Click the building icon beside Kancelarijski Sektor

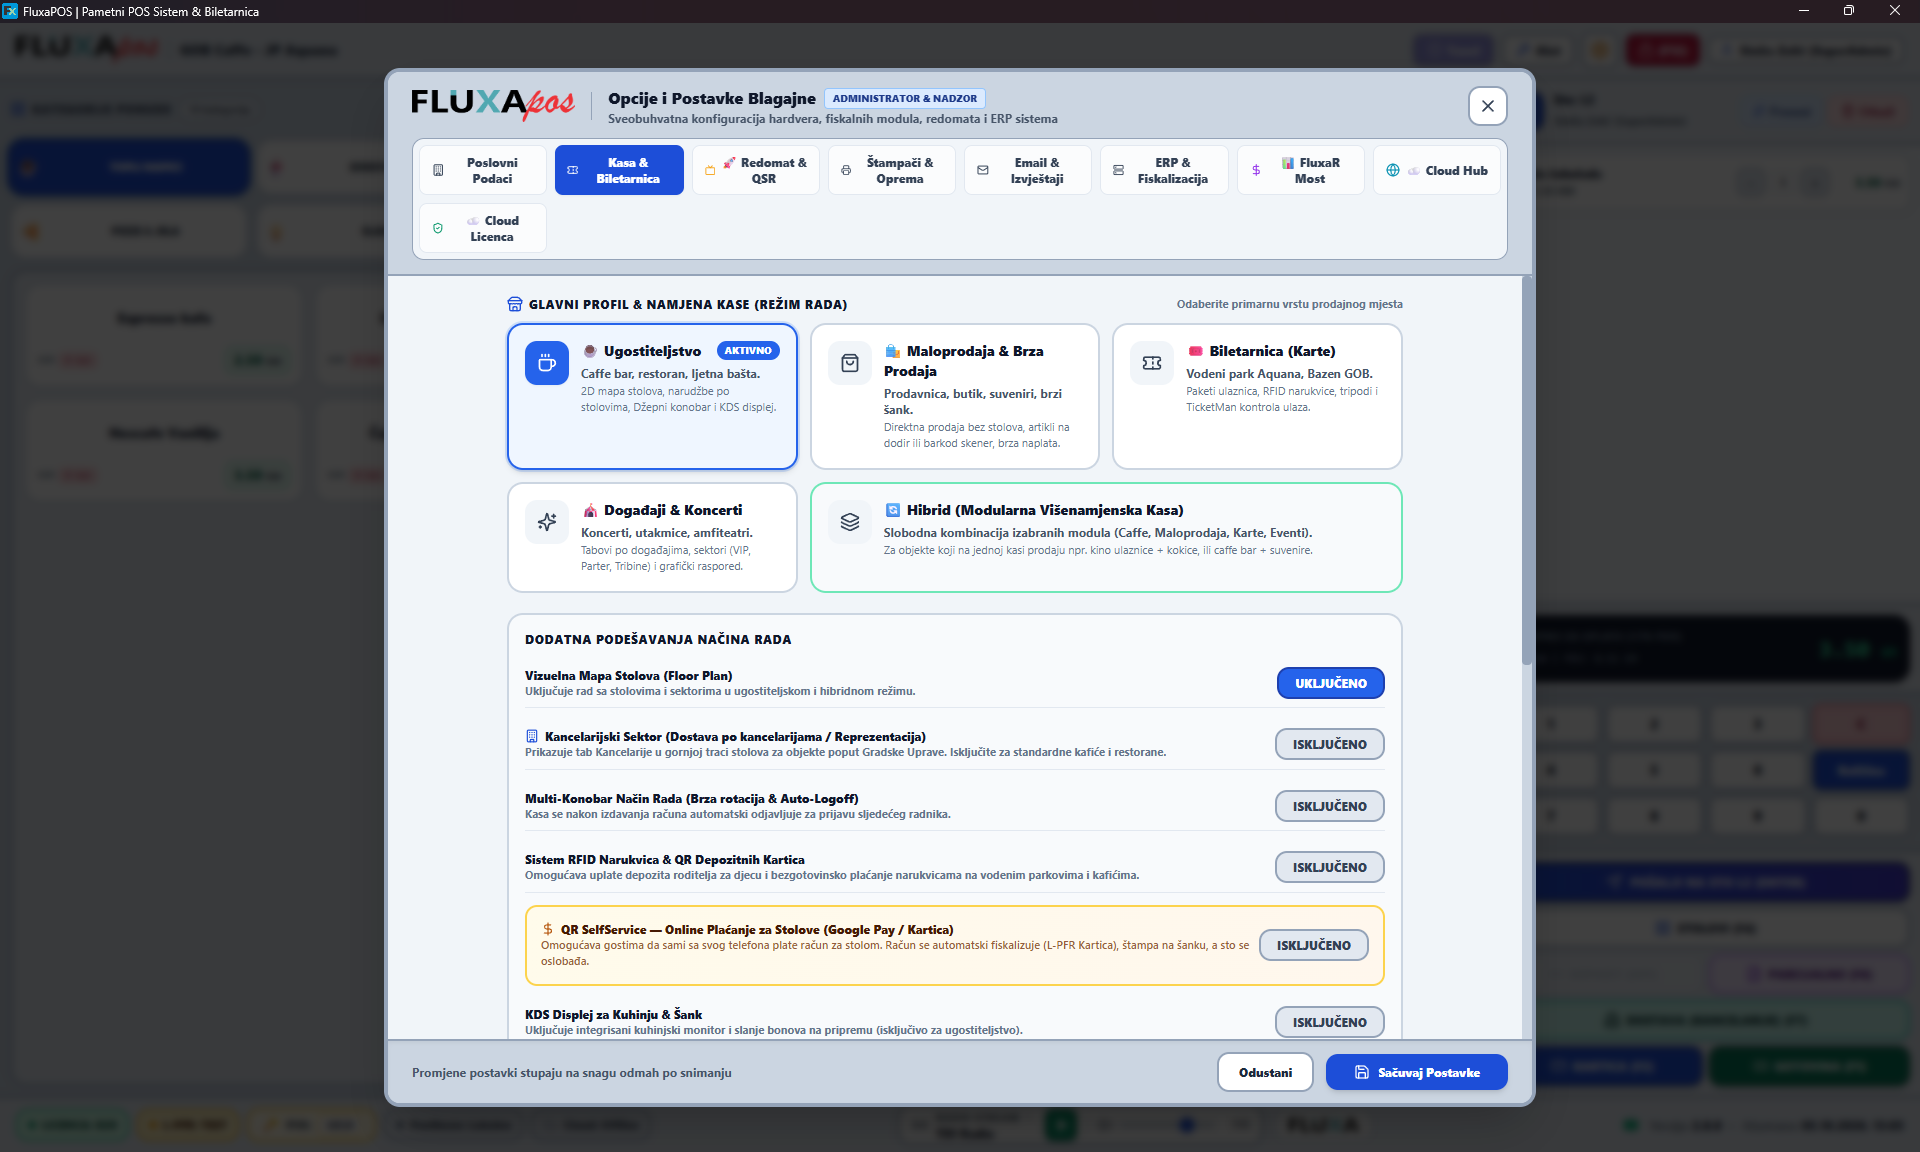pos(532,736)
